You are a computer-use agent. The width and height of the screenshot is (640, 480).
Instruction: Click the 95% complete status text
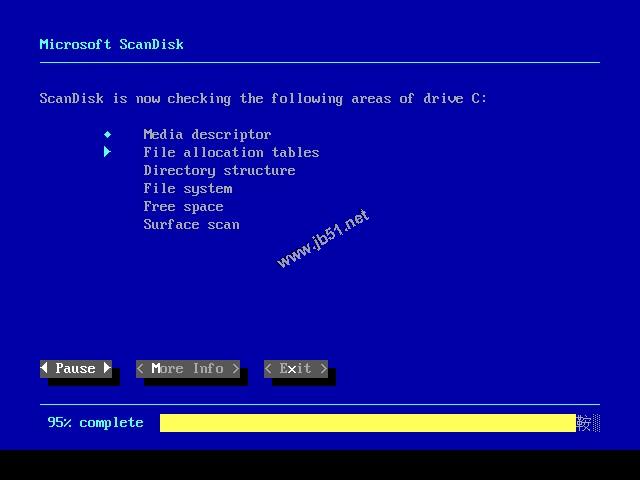coord(96,422)
